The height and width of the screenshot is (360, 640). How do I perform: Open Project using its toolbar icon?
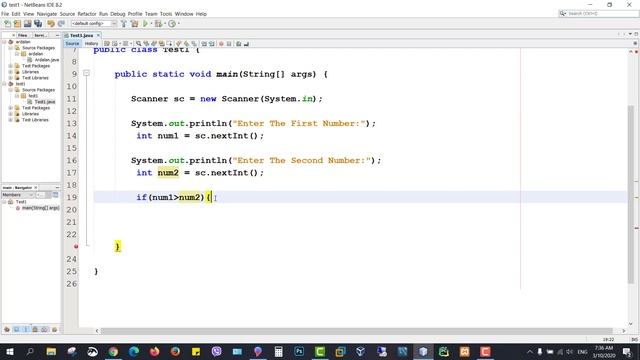coord(28,24)
